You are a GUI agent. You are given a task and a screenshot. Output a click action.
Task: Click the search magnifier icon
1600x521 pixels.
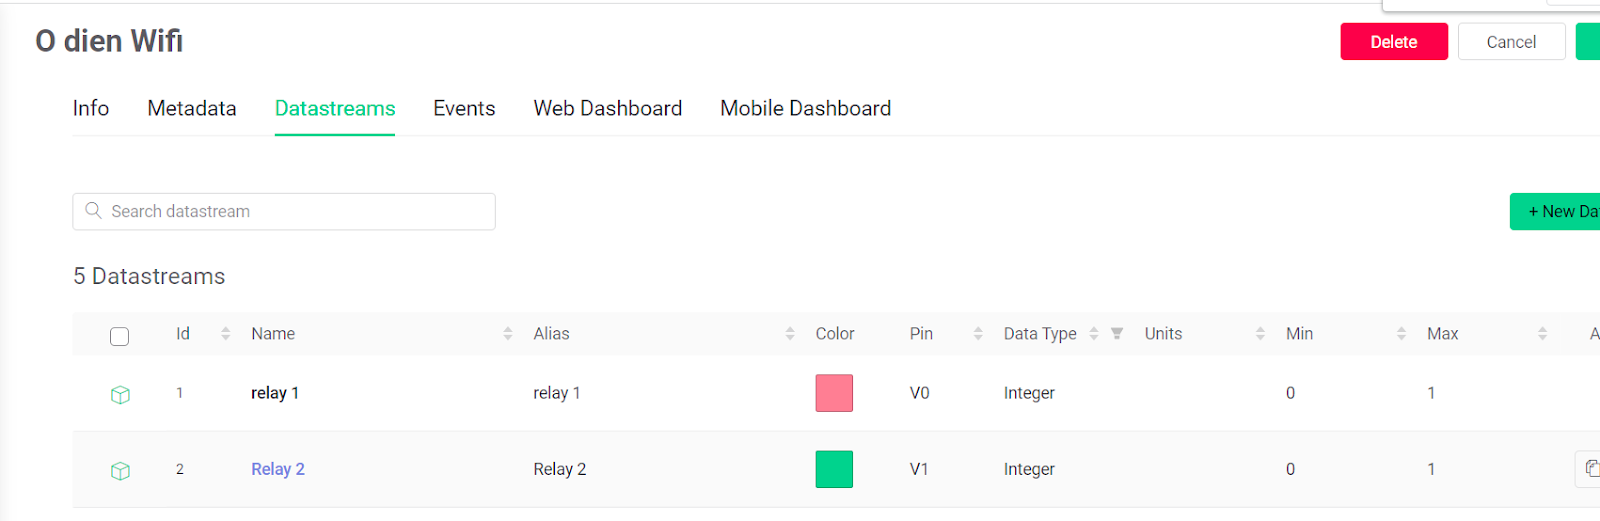pyautogui.click(x=94, y=211)
